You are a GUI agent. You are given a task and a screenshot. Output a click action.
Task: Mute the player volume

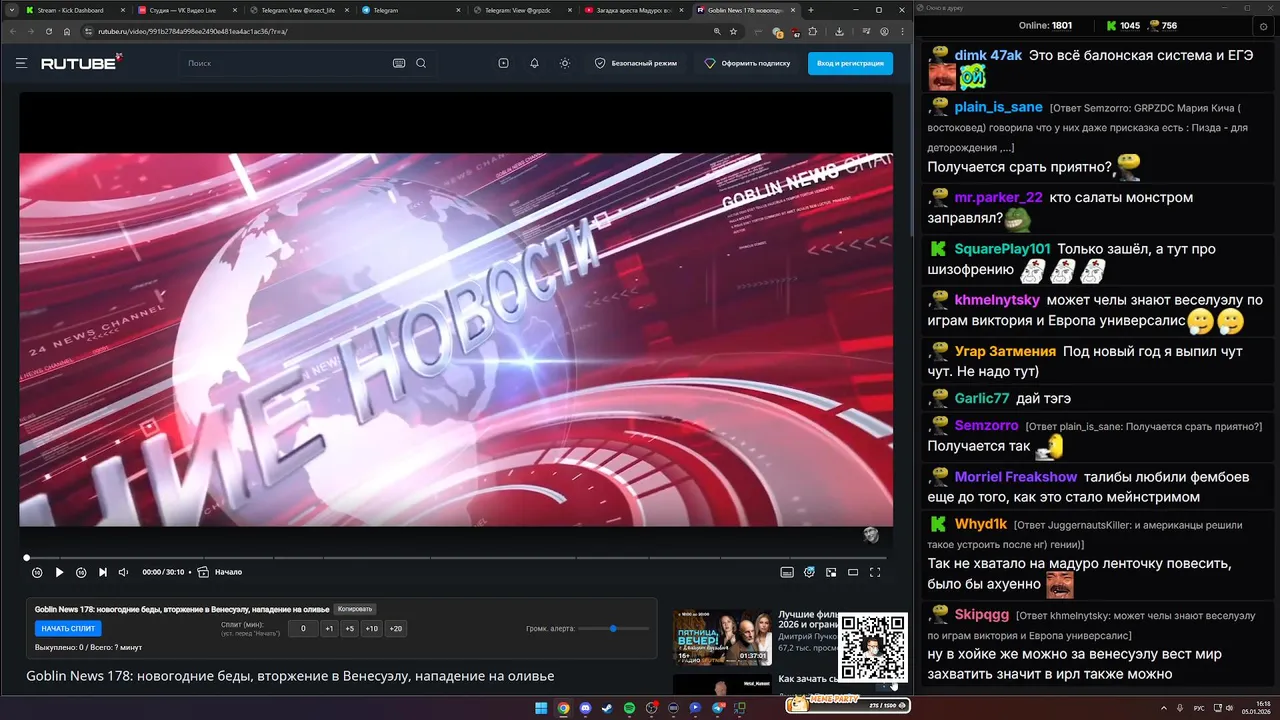(124, 572)
